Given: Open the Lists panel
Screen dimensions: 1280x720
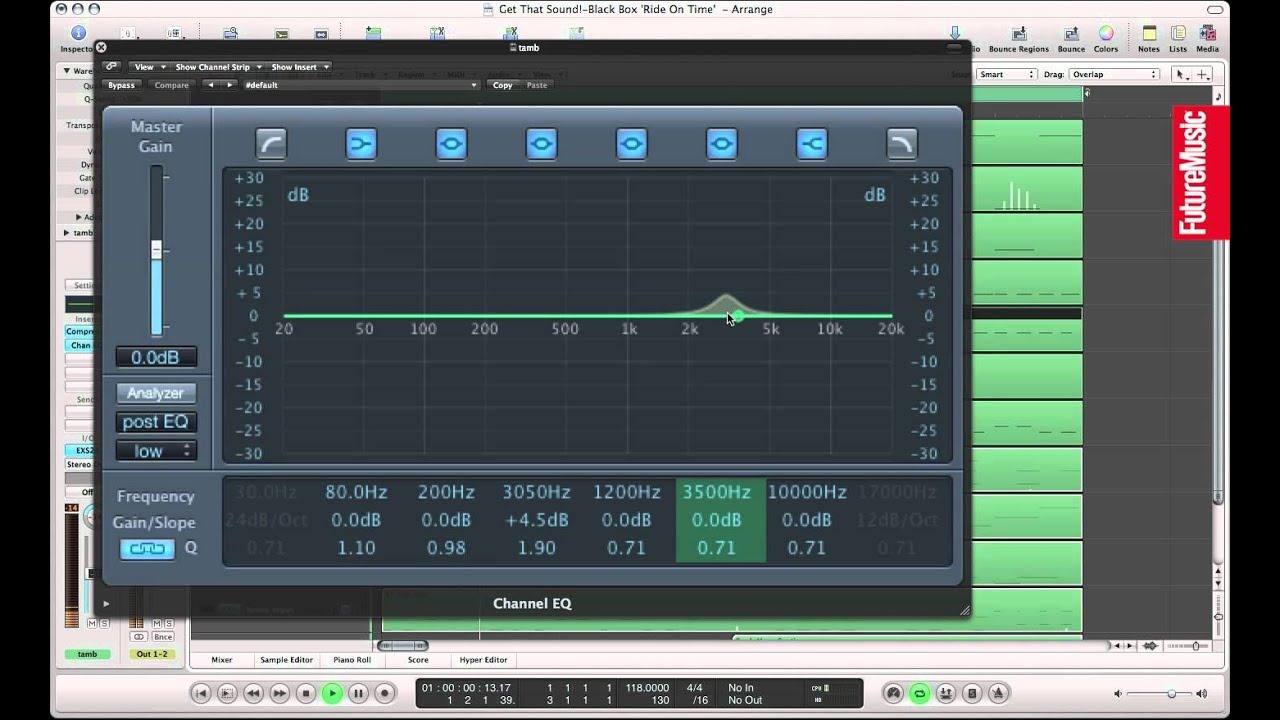Looking at the screenshot, I should pyautogui.click(x=1178, y=39).
